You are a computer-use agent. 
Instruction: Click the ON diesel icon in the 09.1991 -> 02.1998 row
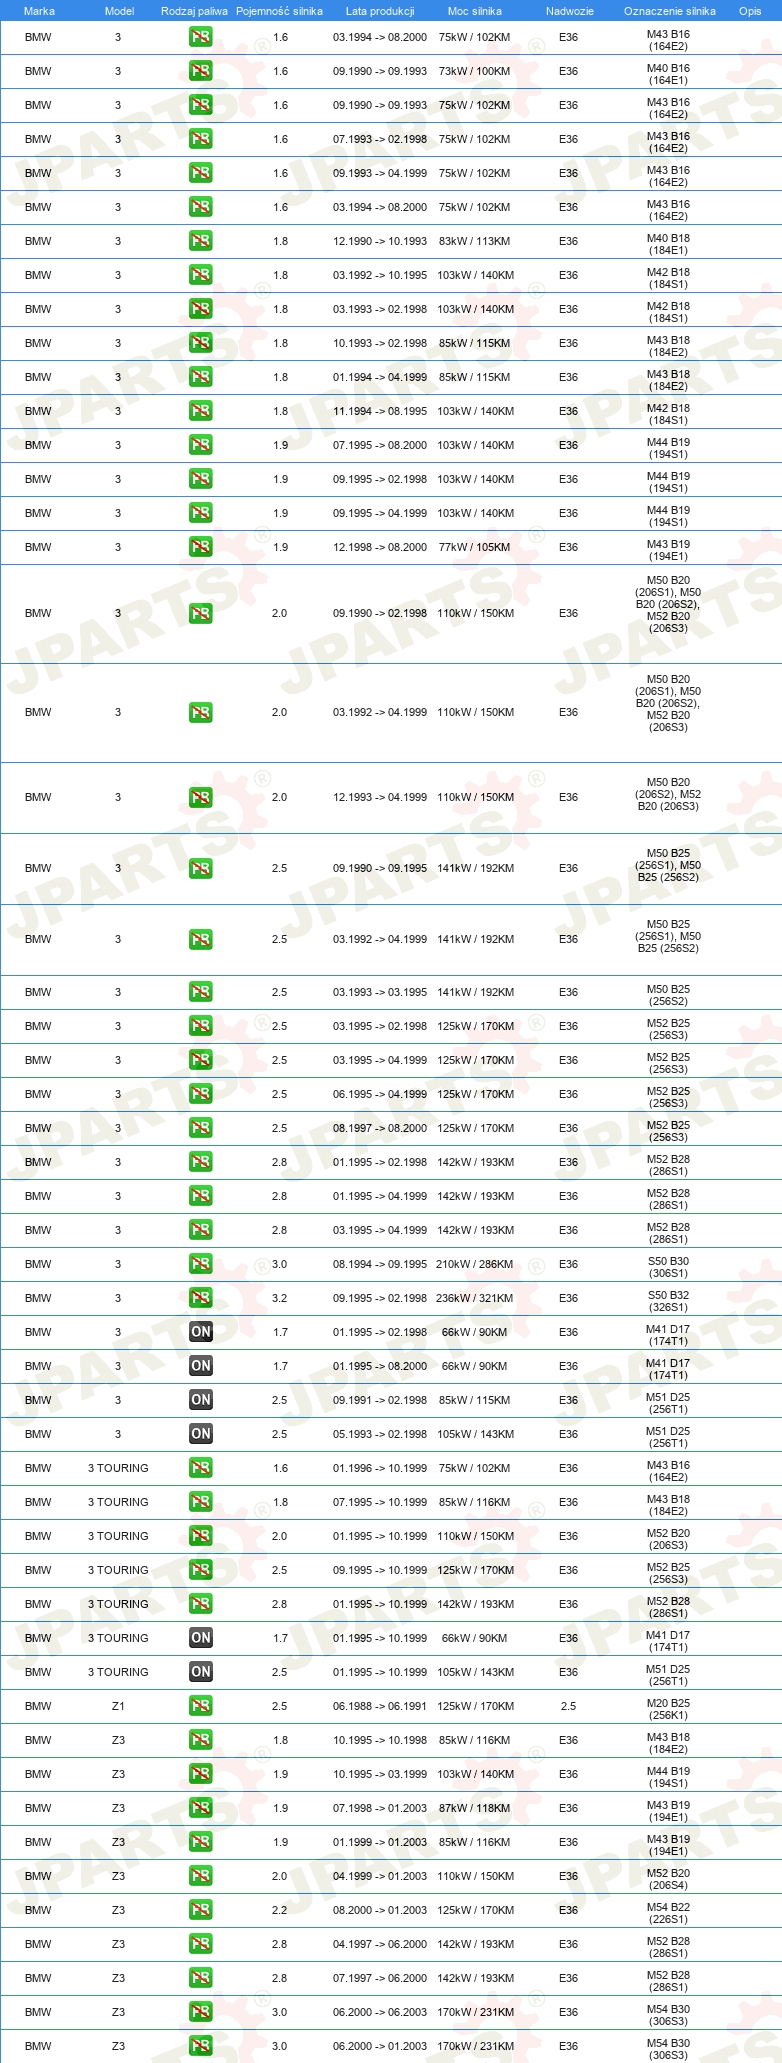pyautogui.click(x=200, y=1400)
